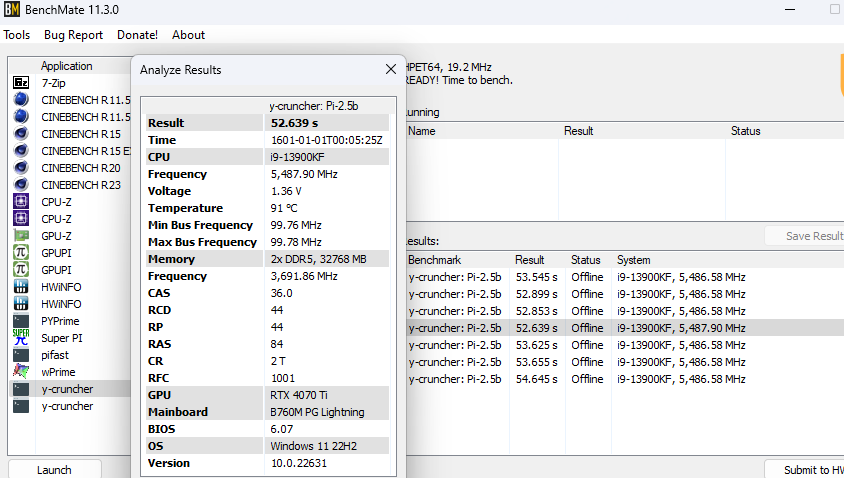Open the About menu

point(188,35)
